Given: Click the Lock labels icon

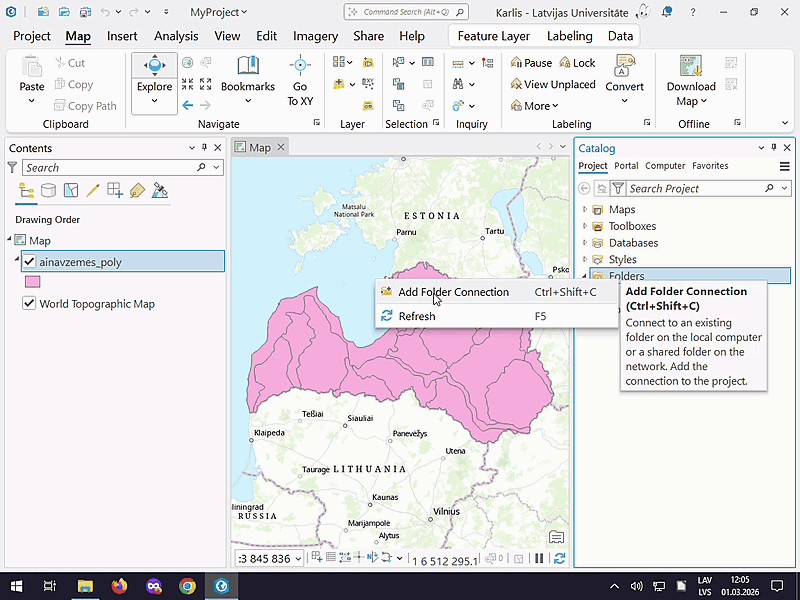Looking at the screenshot, I should point(575,62).
